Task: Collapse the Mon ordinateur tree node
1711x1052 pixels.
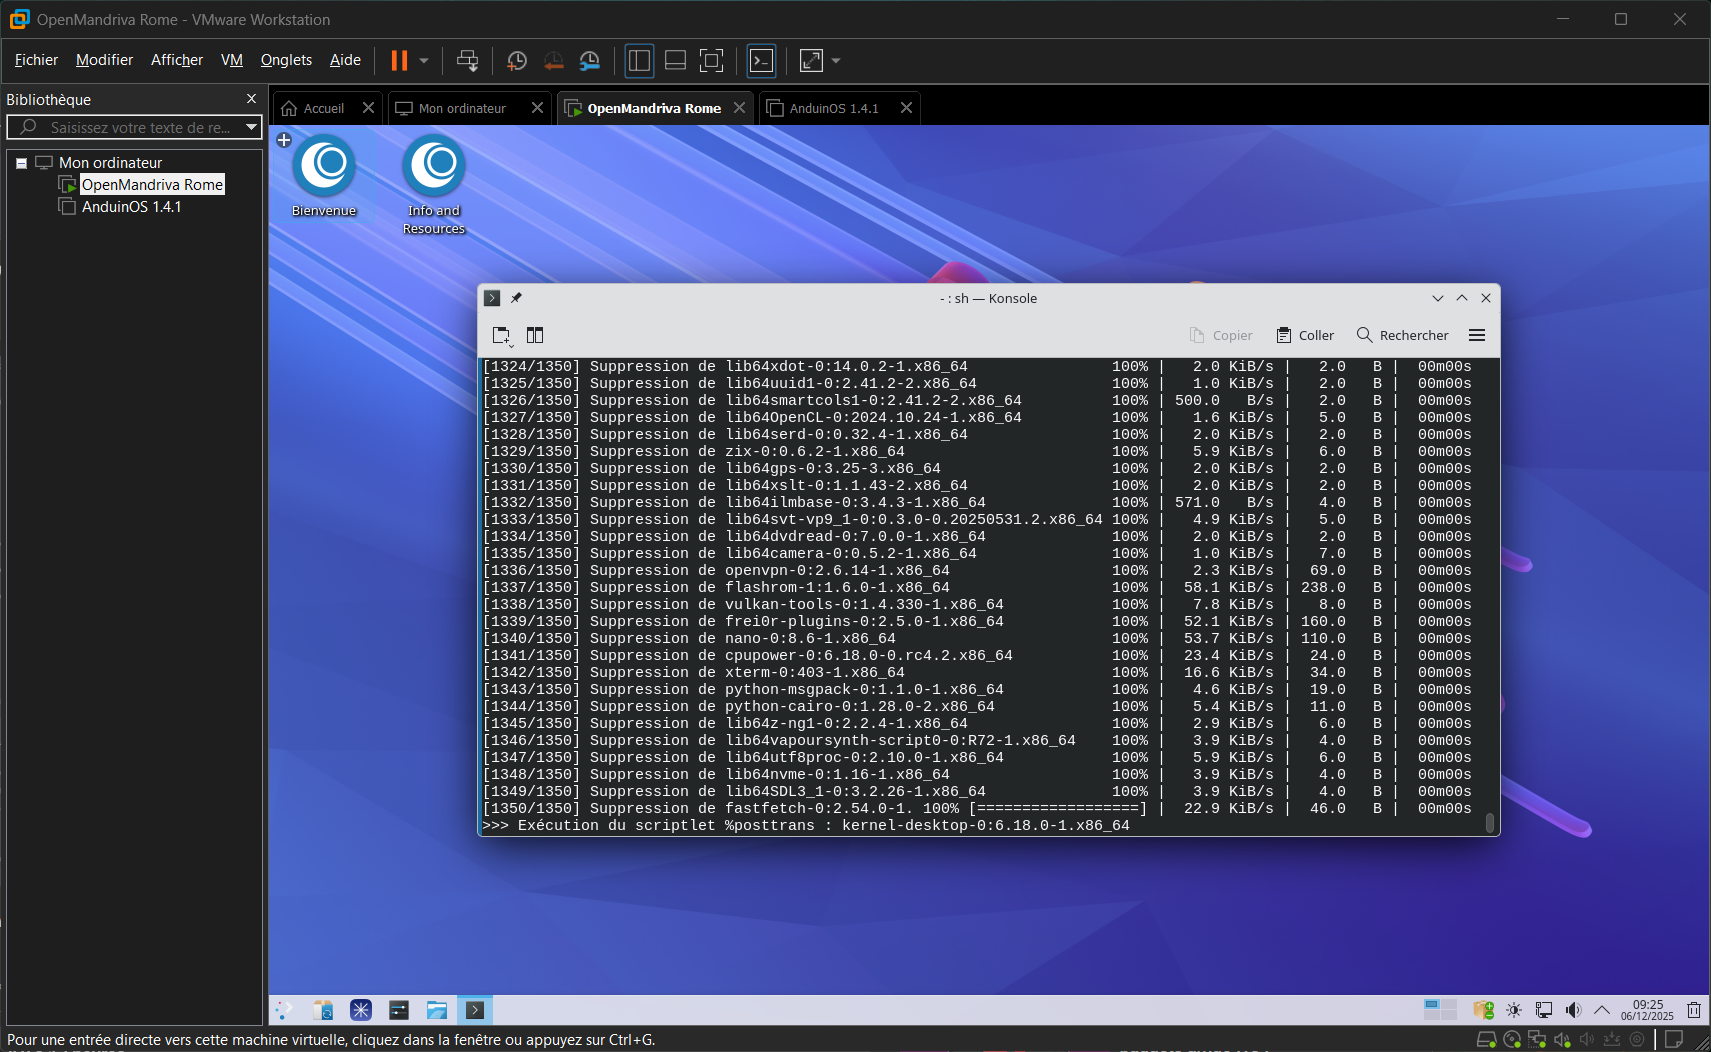Action: [21, 163]
